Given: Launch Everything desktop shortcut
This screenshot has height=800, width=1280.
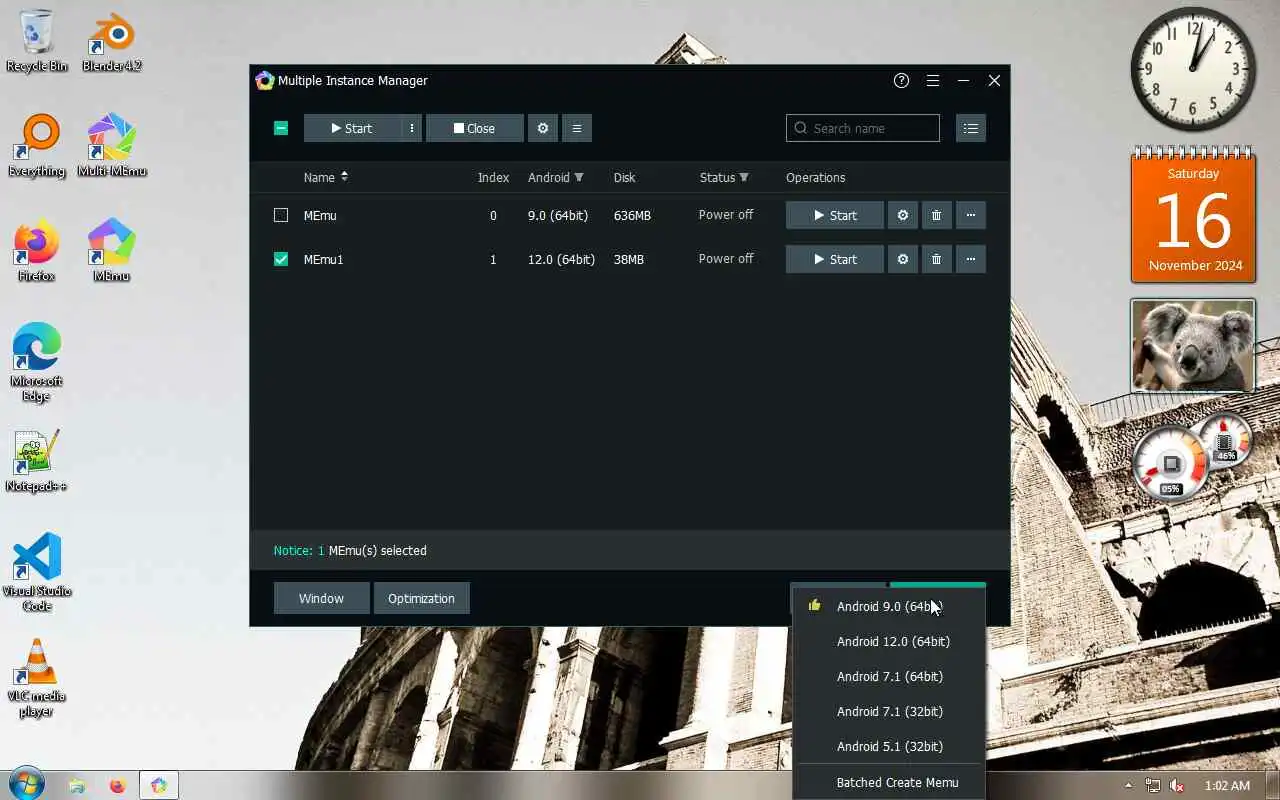Looking at the screenshot, I should pyautogui.click(x=37, y=147).
